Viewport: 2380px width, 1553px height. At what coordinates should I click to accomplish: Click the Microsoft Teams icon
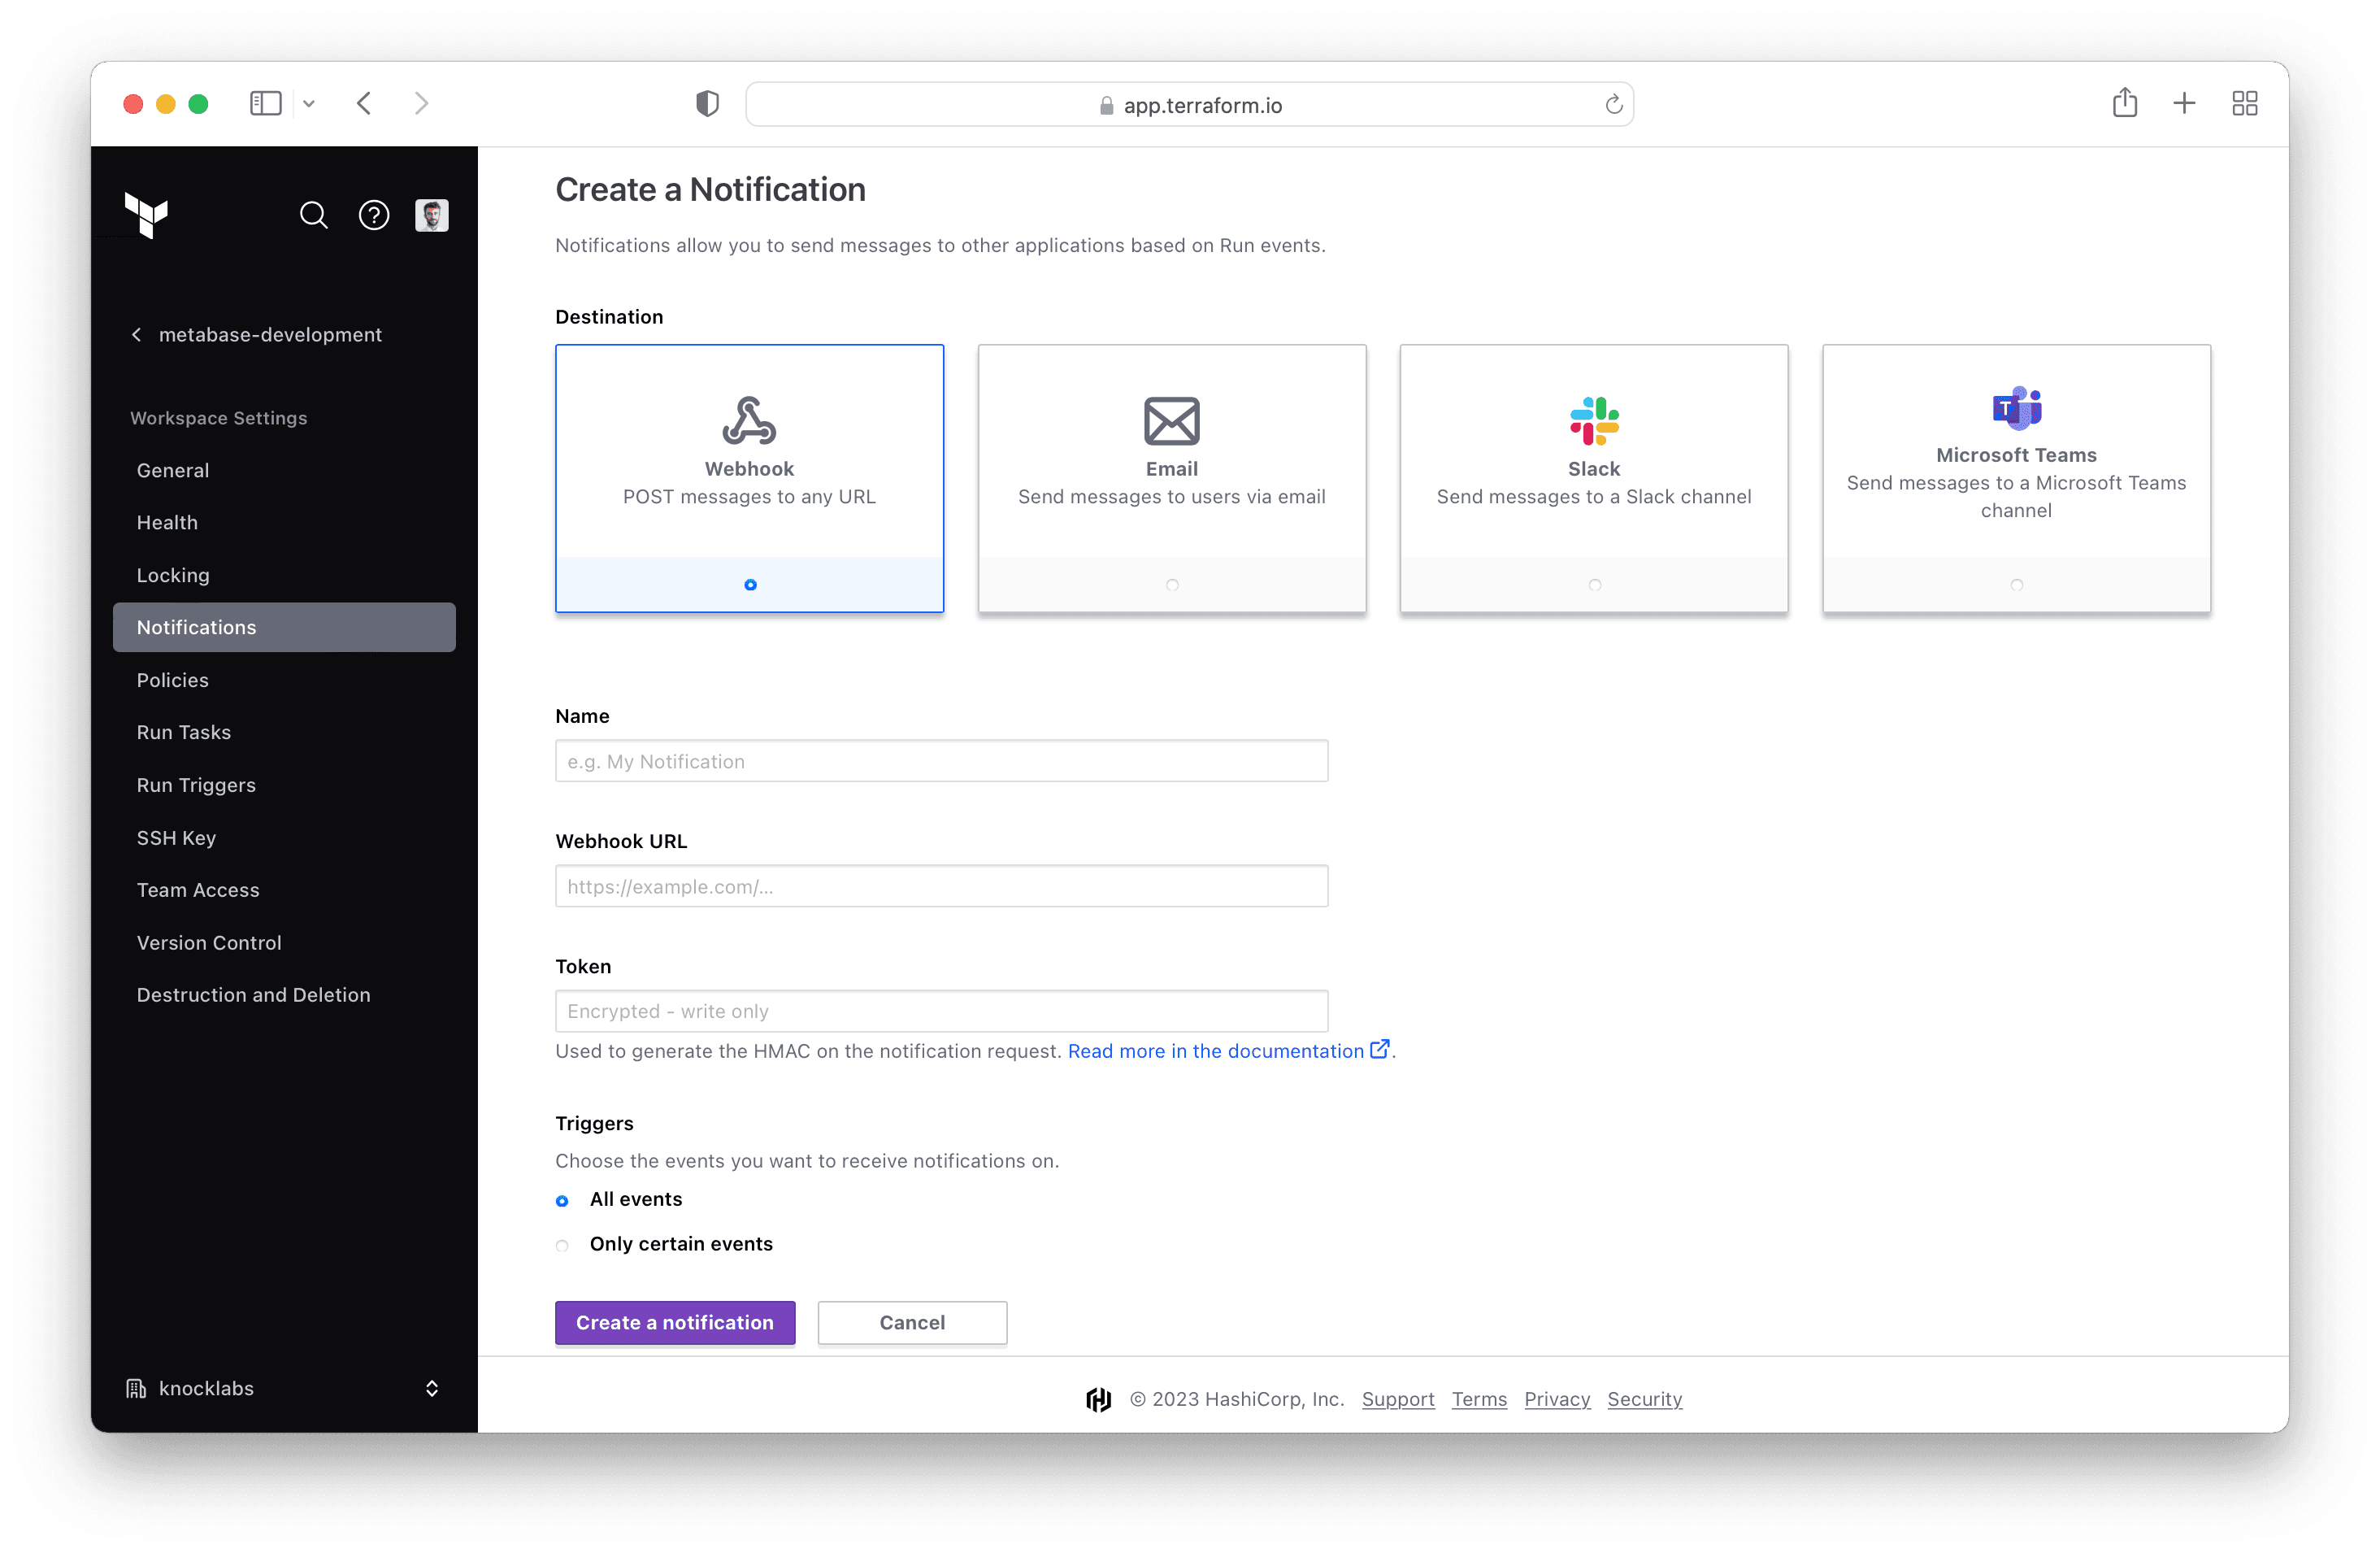pos(2016,407)
